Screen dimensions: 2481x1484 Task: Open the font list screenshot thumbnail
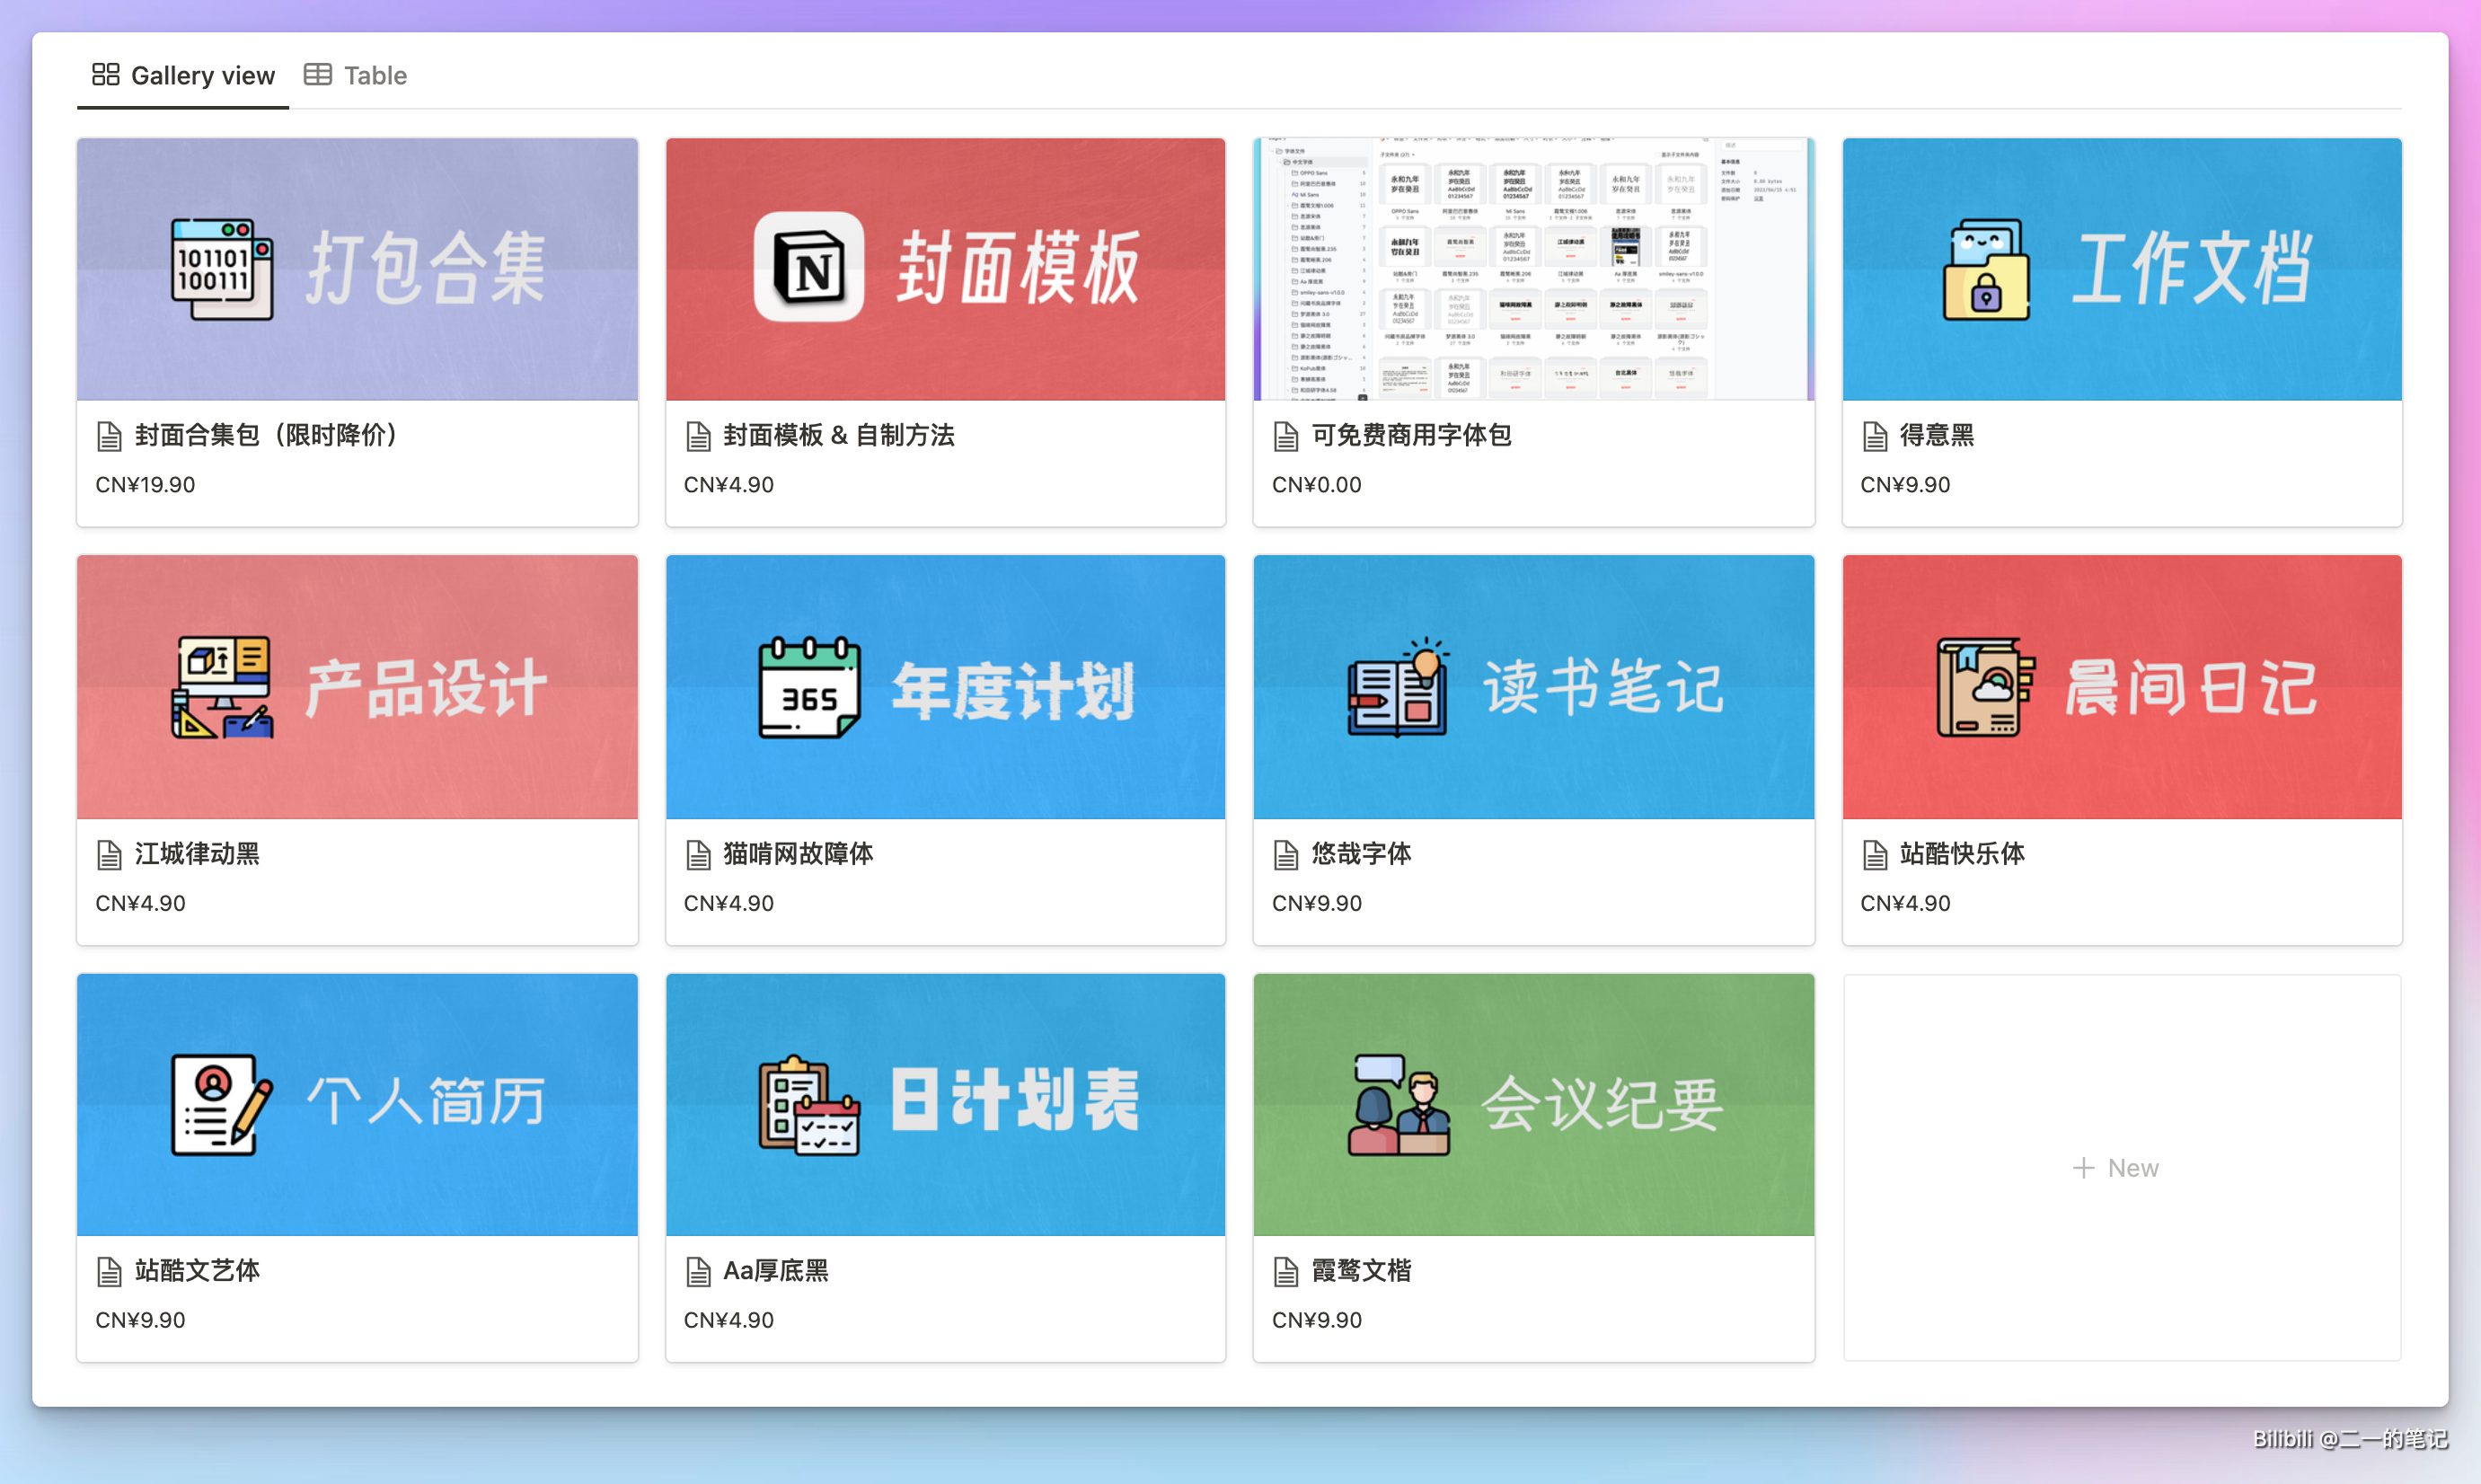pos(1533,269)
